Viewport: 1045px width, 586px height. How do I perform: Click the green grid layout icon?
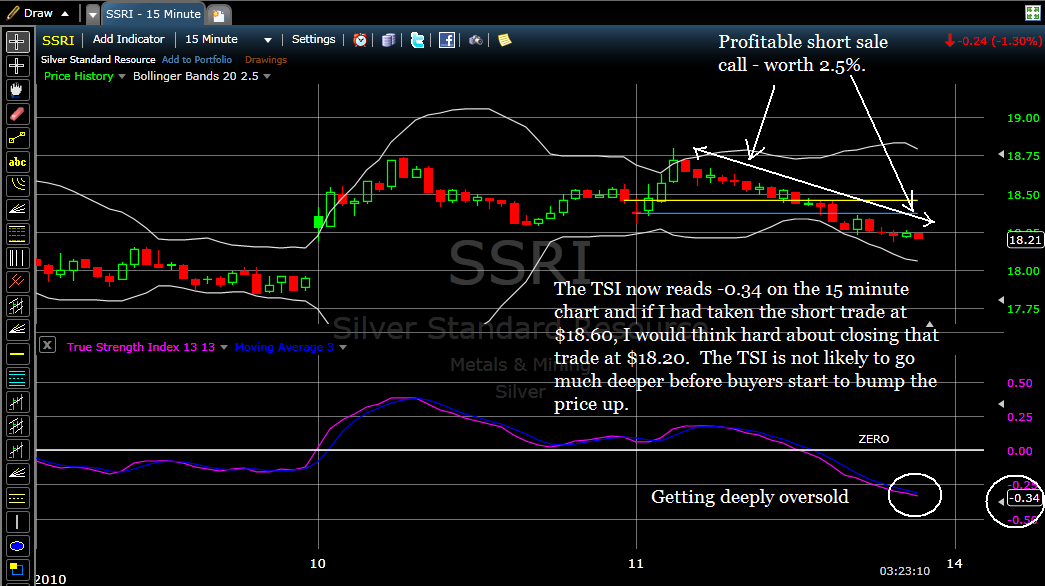pos(1032,13)
